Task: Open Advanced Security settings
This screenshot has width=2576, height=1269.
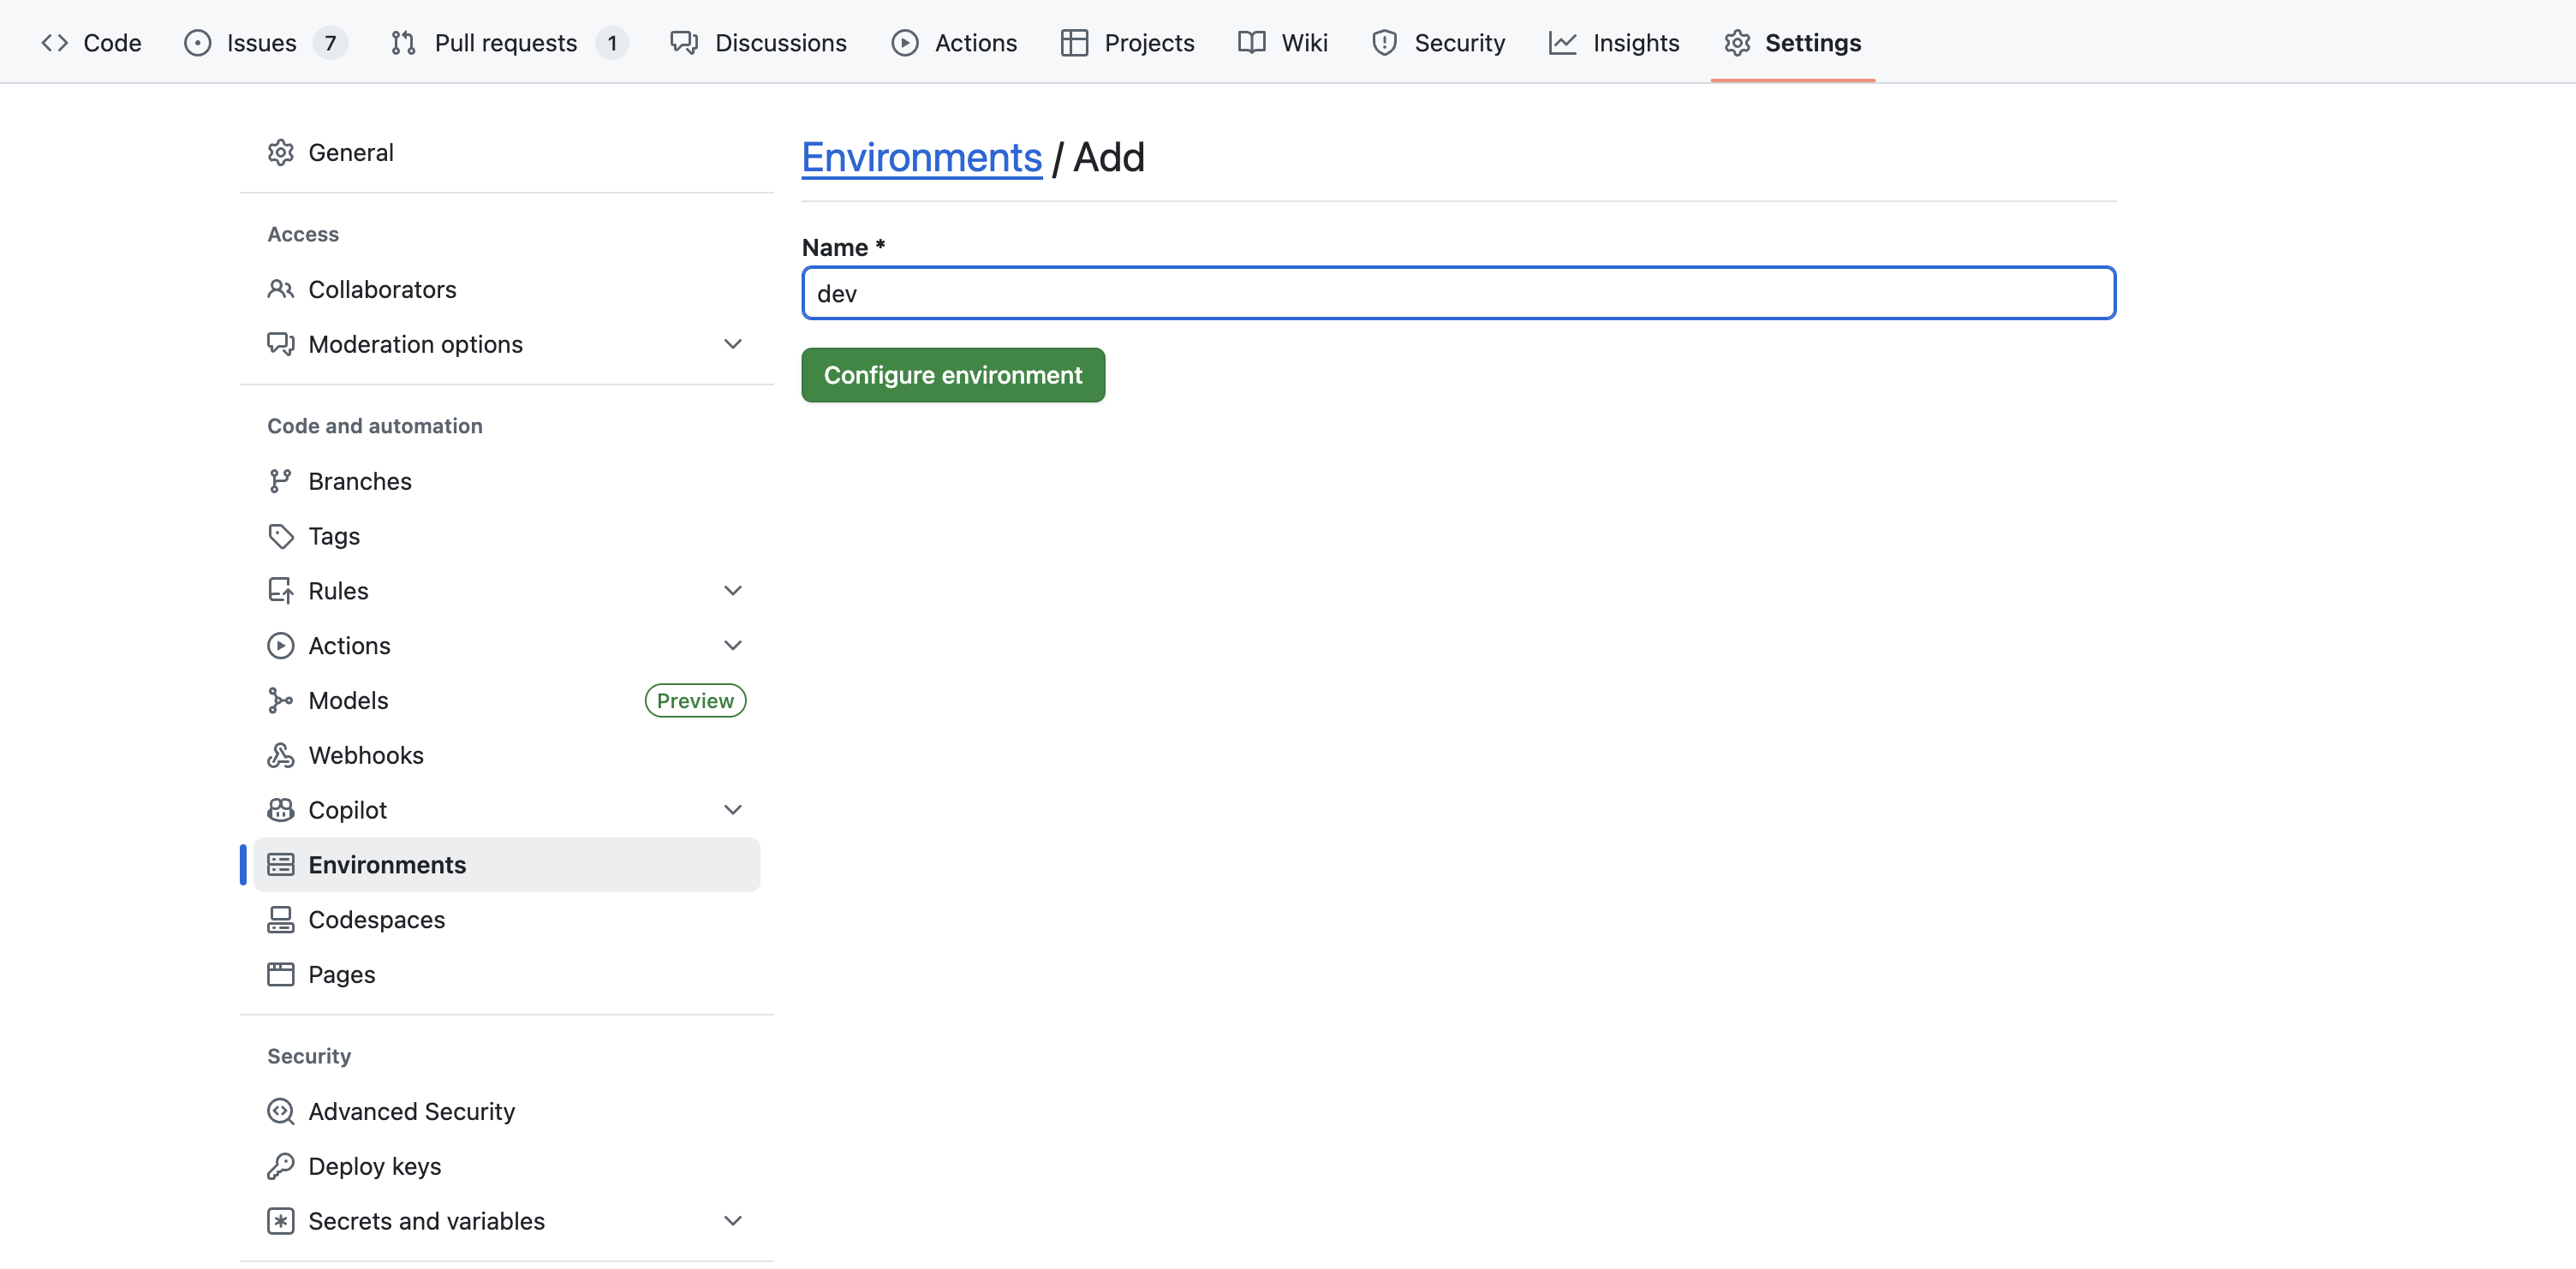Action: pos(411,1111)
